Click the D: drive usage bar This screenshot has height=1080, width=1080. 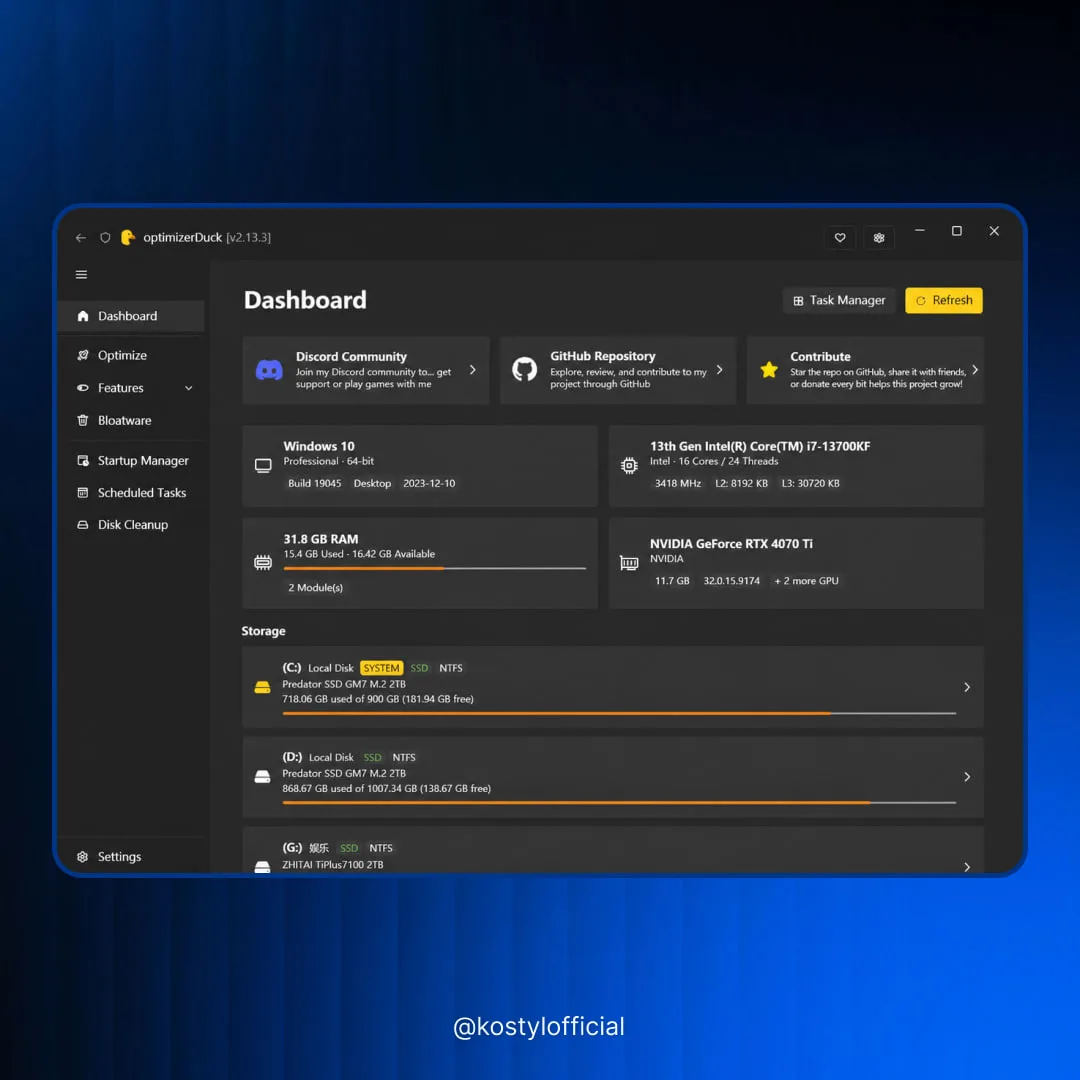tap(619, 802)
